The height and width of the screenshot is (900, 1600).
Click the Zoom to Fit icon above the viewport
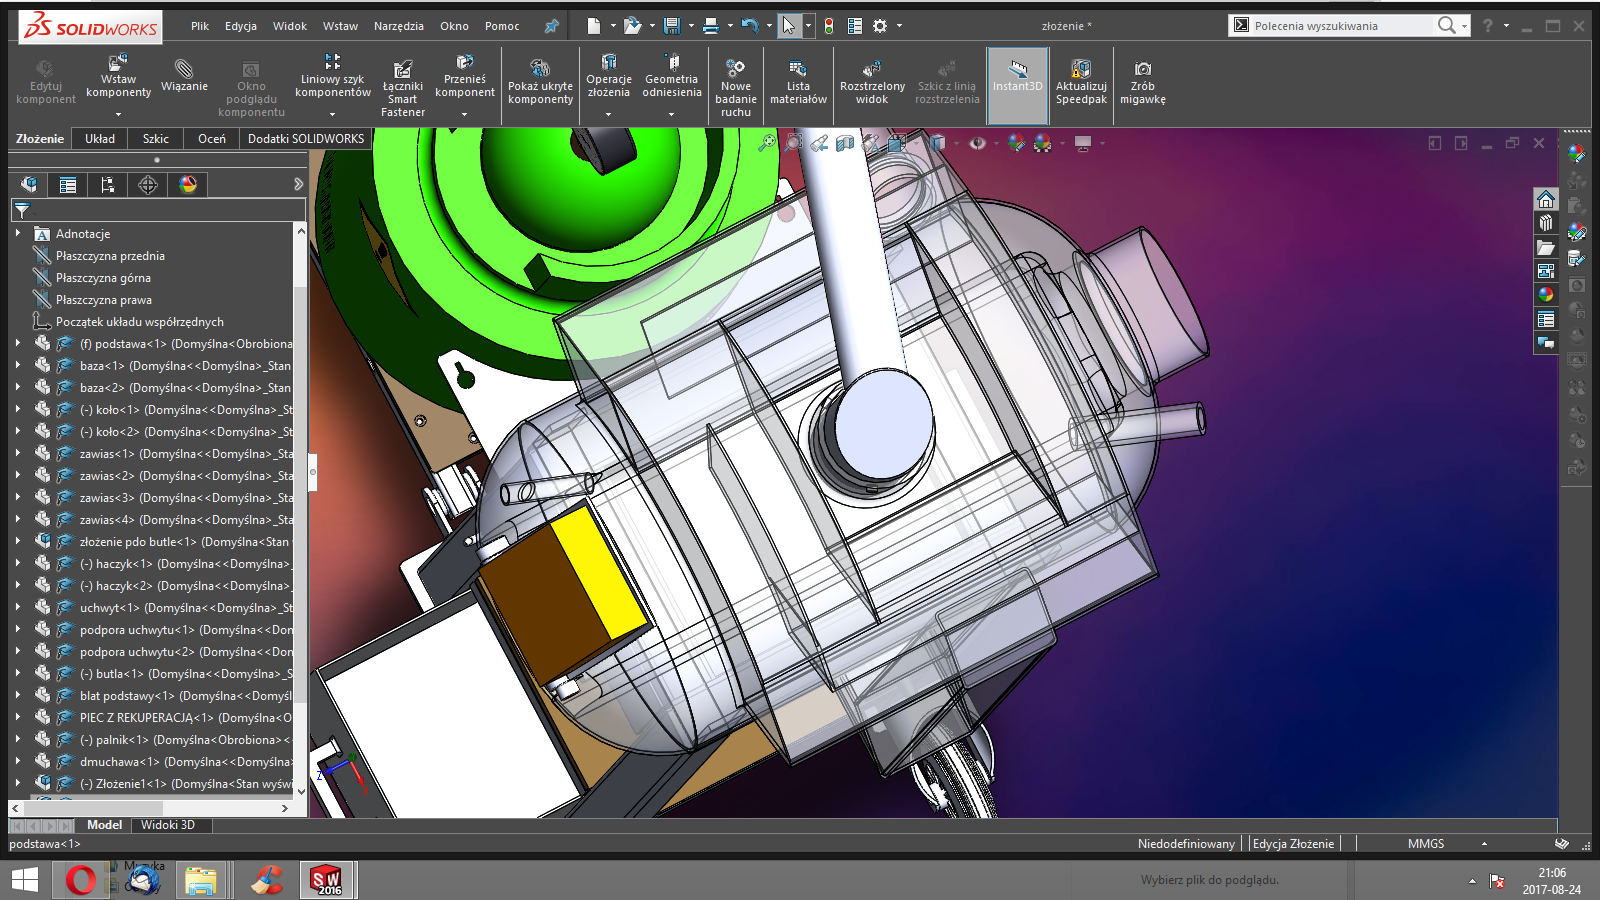point(767,142)
